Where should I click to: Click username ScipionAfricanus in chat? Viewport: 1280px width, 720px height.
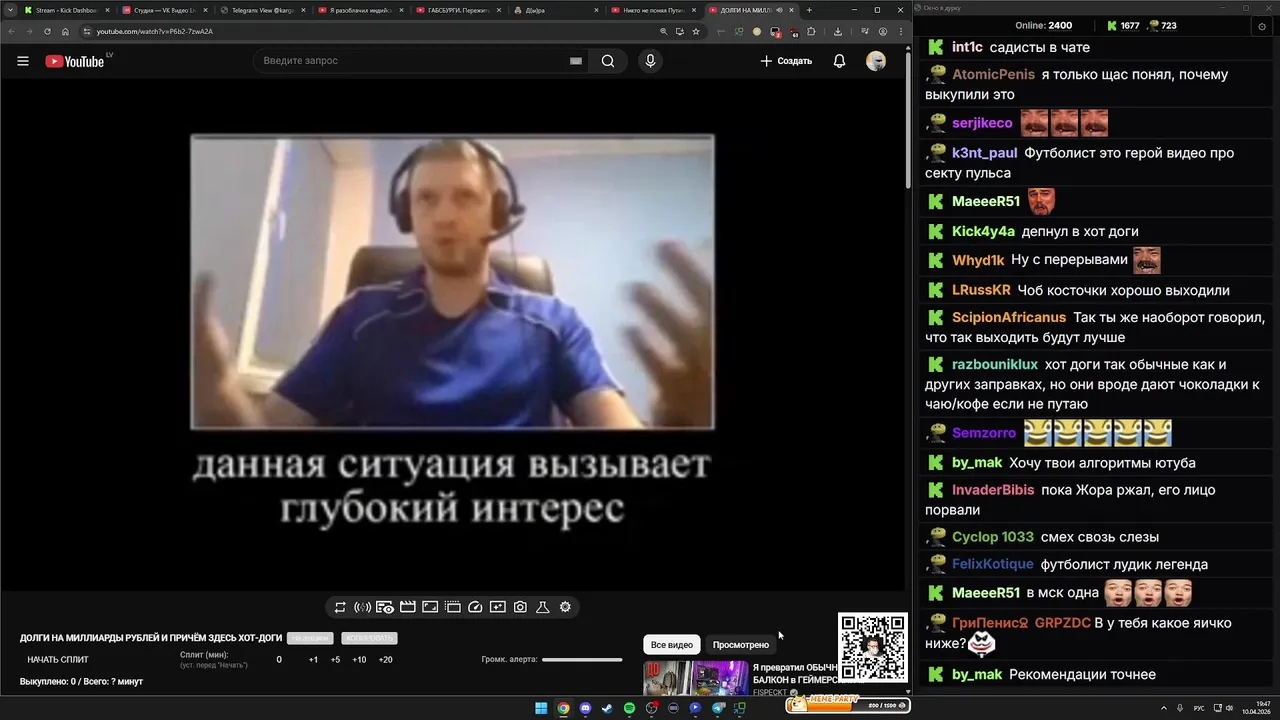pos(1009,318)
